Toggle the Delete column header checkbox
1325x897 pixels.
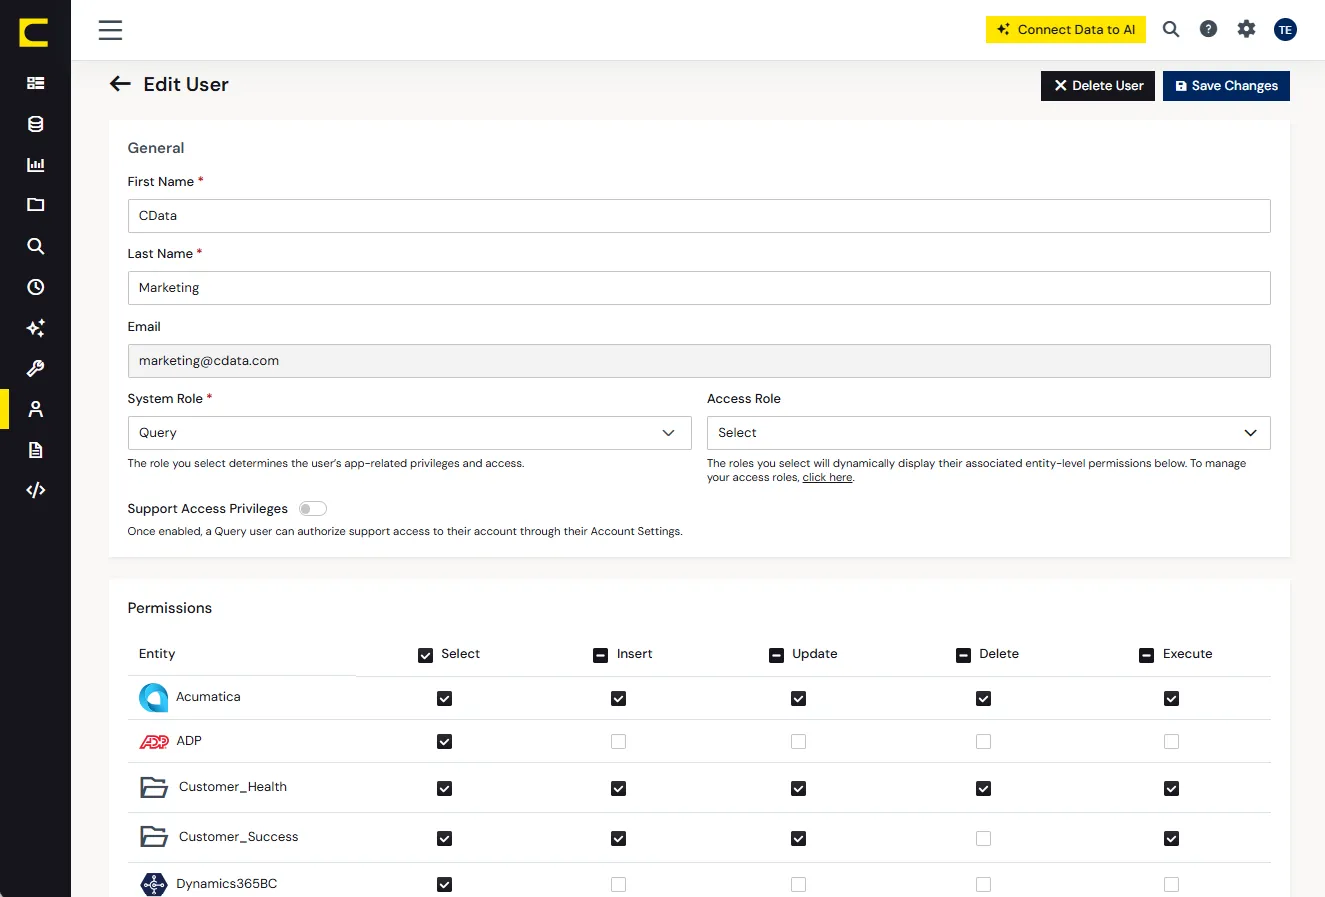[x=963, y=655]
